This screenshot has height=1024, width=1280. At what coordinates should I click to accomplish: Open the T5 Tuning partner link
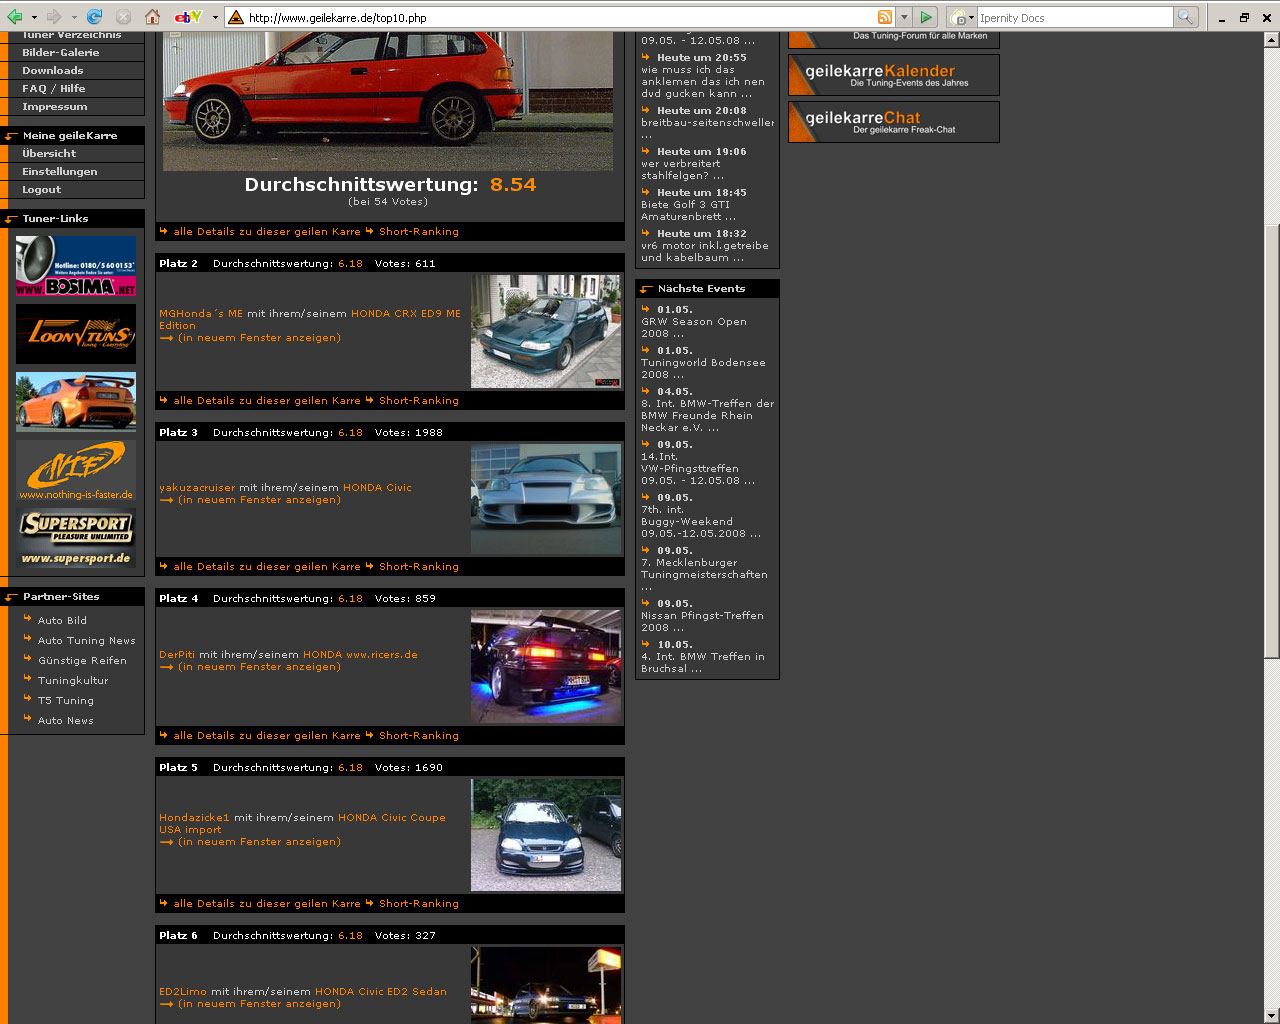(66, 700)
